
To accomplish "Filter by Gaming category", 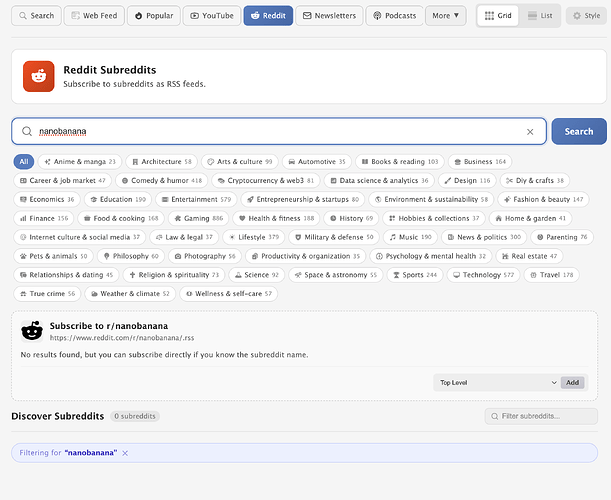I will [x=199, y=218].
